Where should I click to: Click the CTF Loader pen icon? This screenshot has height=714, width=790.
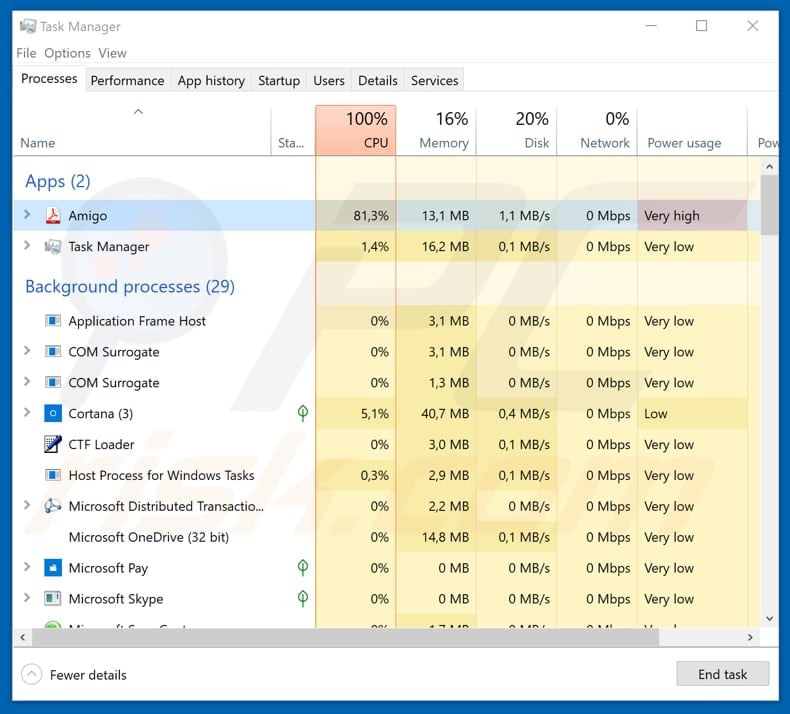pyautogui.click(x=53, y=444)
